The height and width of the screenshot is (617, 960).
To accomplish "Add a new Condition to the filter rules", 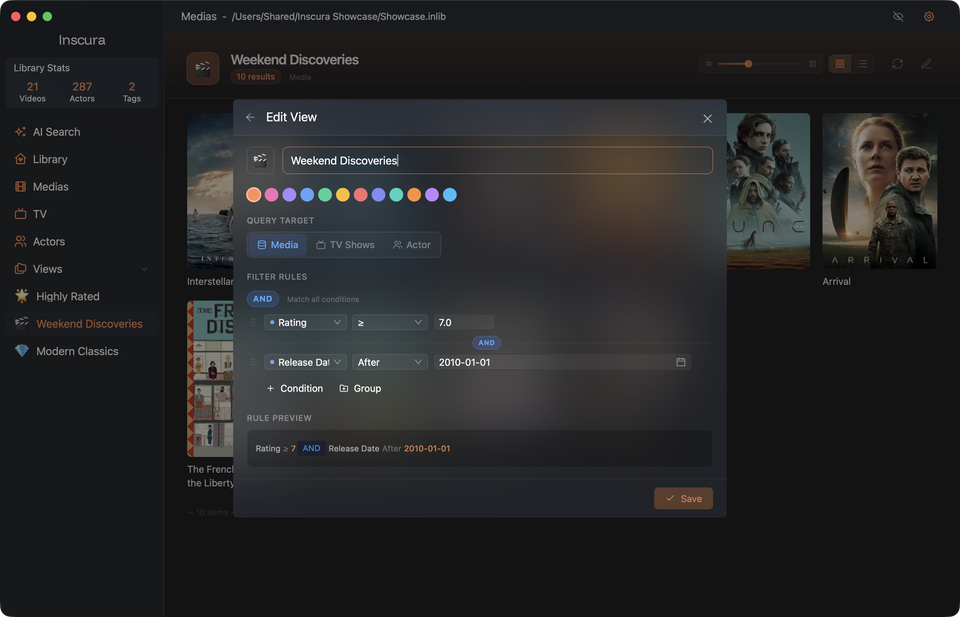I will click(294, 389).
